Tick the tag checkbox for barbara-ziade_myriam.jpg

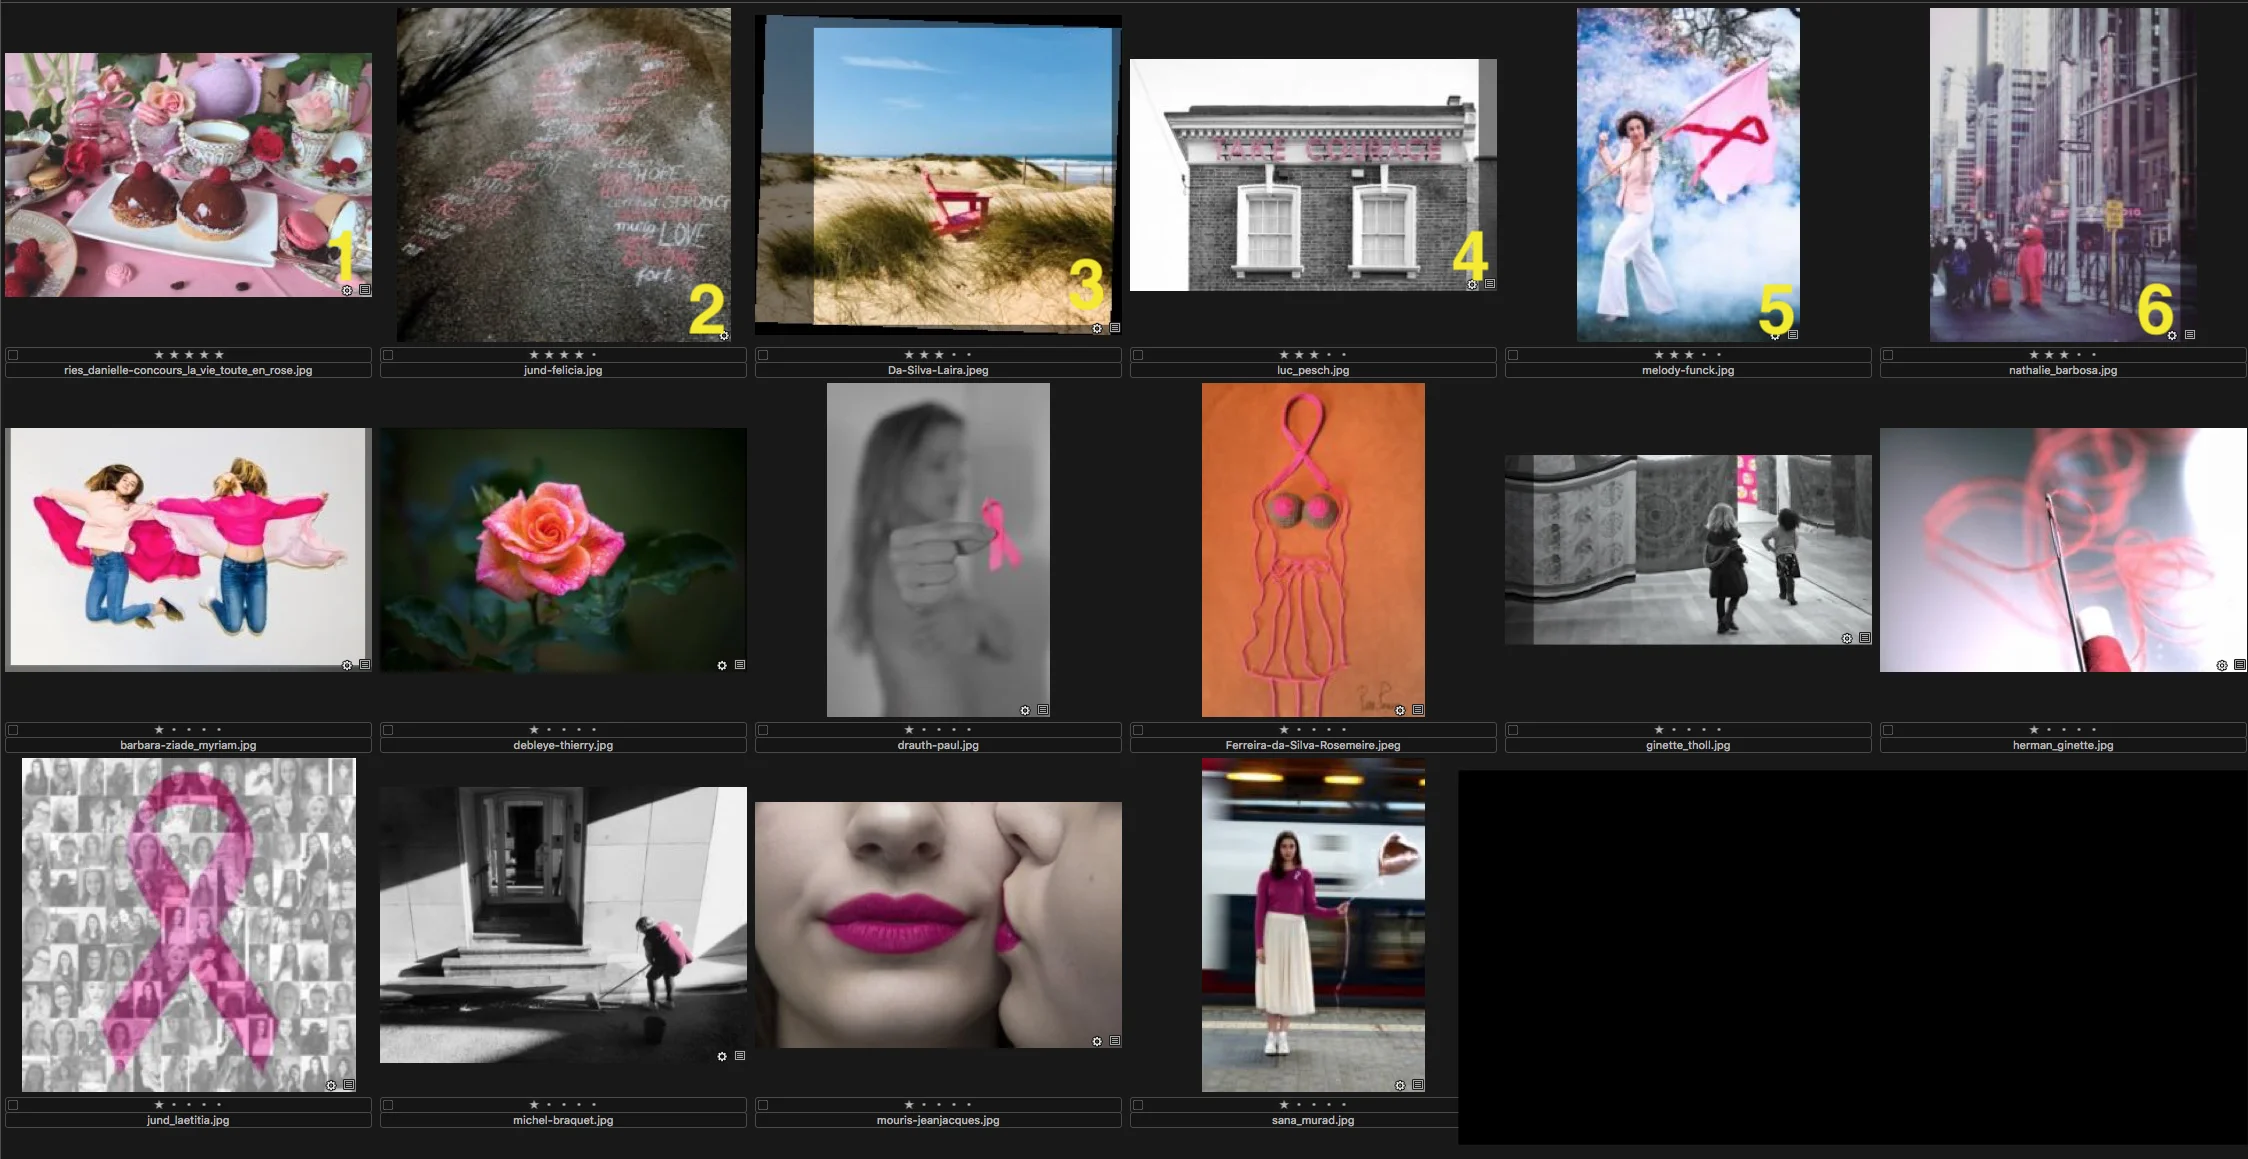pyautogui.click(x=13, y=730)
